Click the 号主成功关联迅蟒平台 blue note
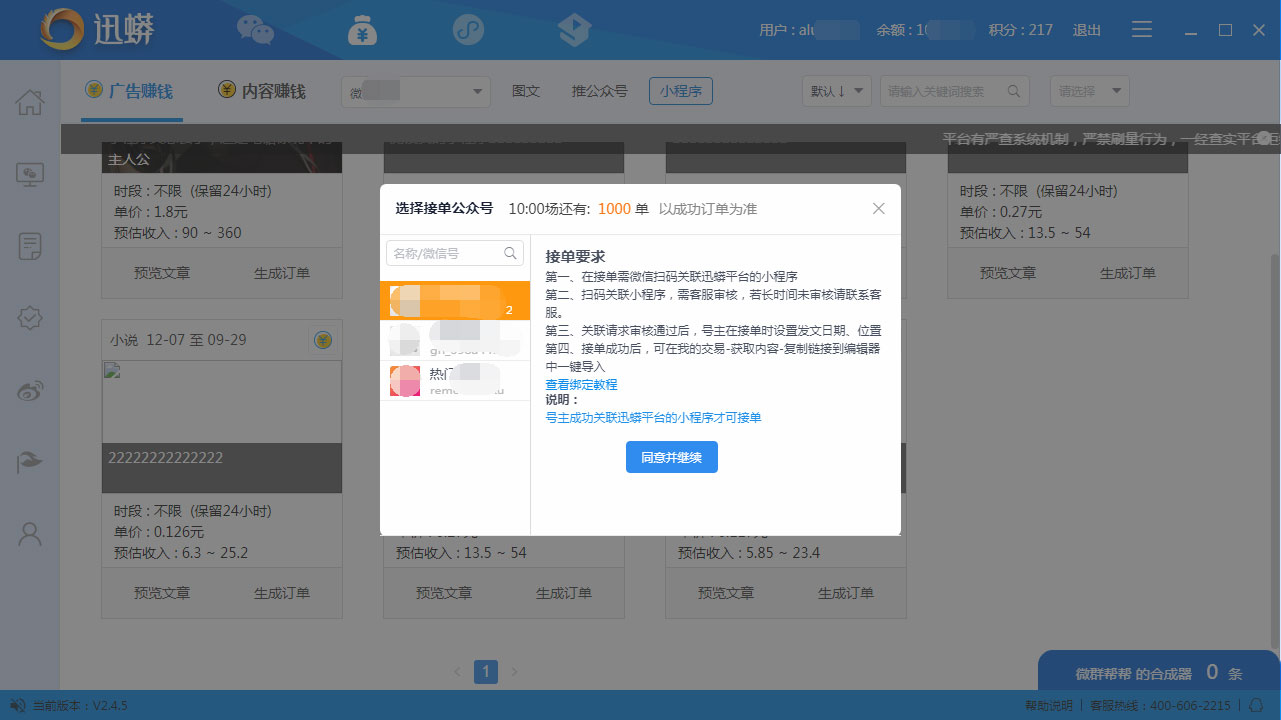 653,417
